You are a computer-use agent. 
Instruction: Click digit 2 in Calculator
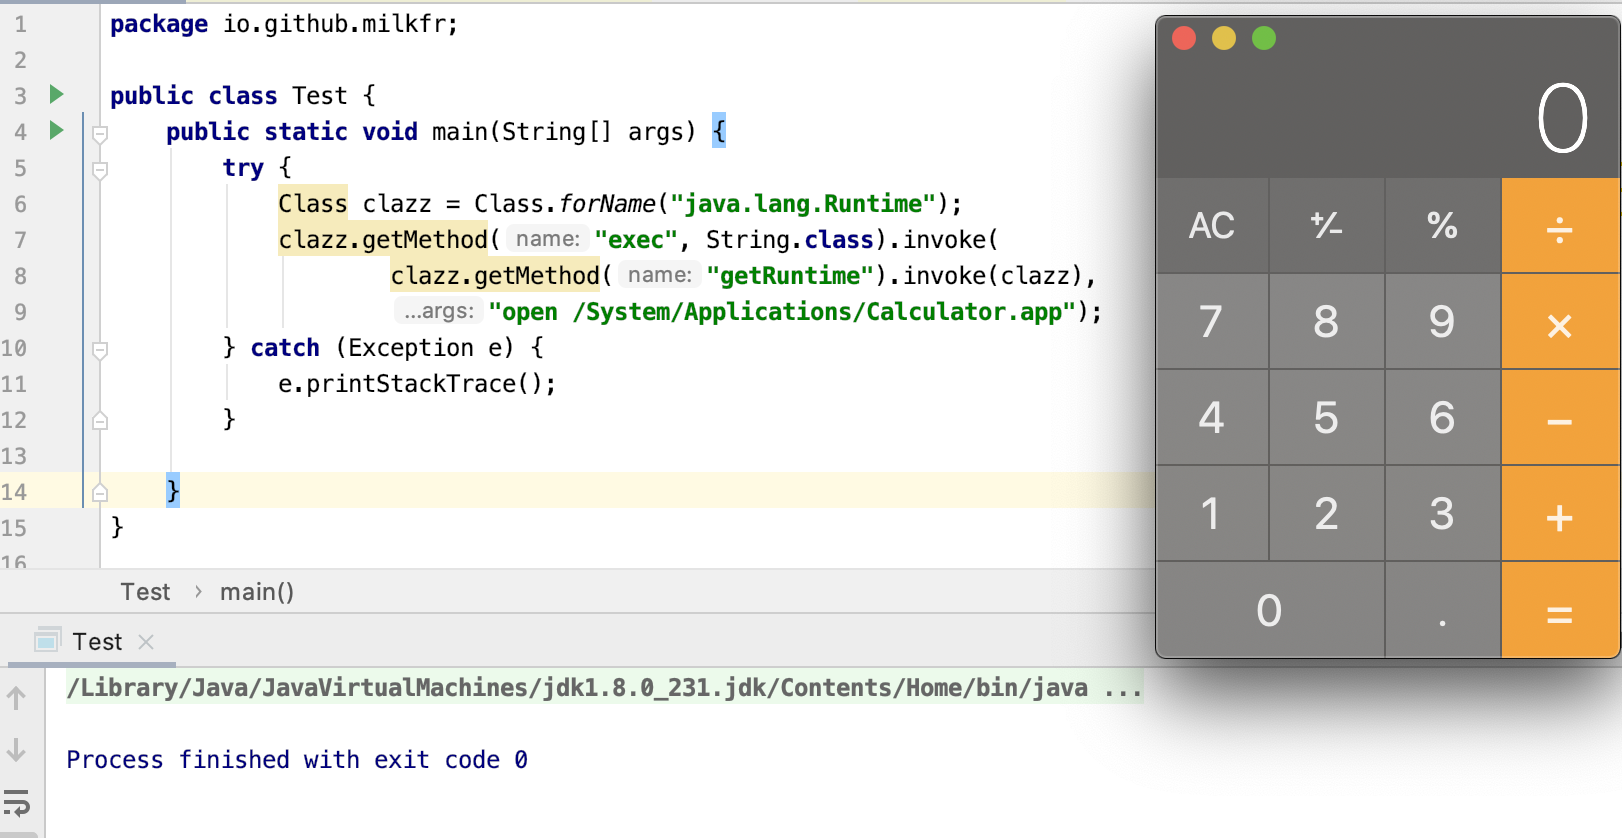(1327, 514)
